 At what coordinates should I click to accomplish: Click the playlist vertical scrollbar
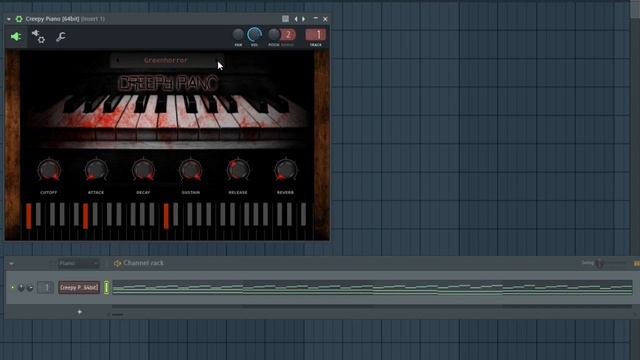[635, 9]
